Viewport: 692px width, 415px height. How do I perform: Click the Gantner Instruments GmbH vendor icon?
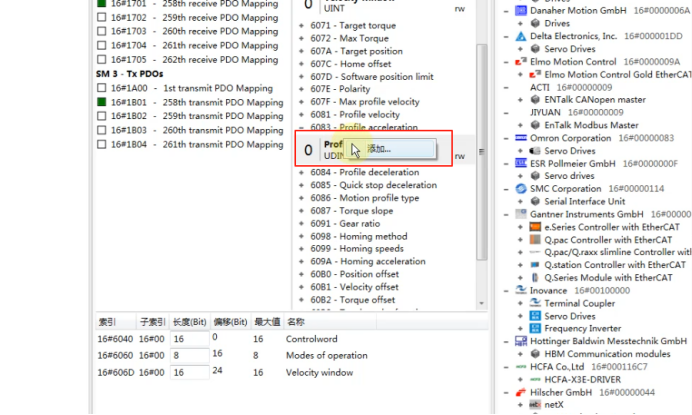coord(521,215)
